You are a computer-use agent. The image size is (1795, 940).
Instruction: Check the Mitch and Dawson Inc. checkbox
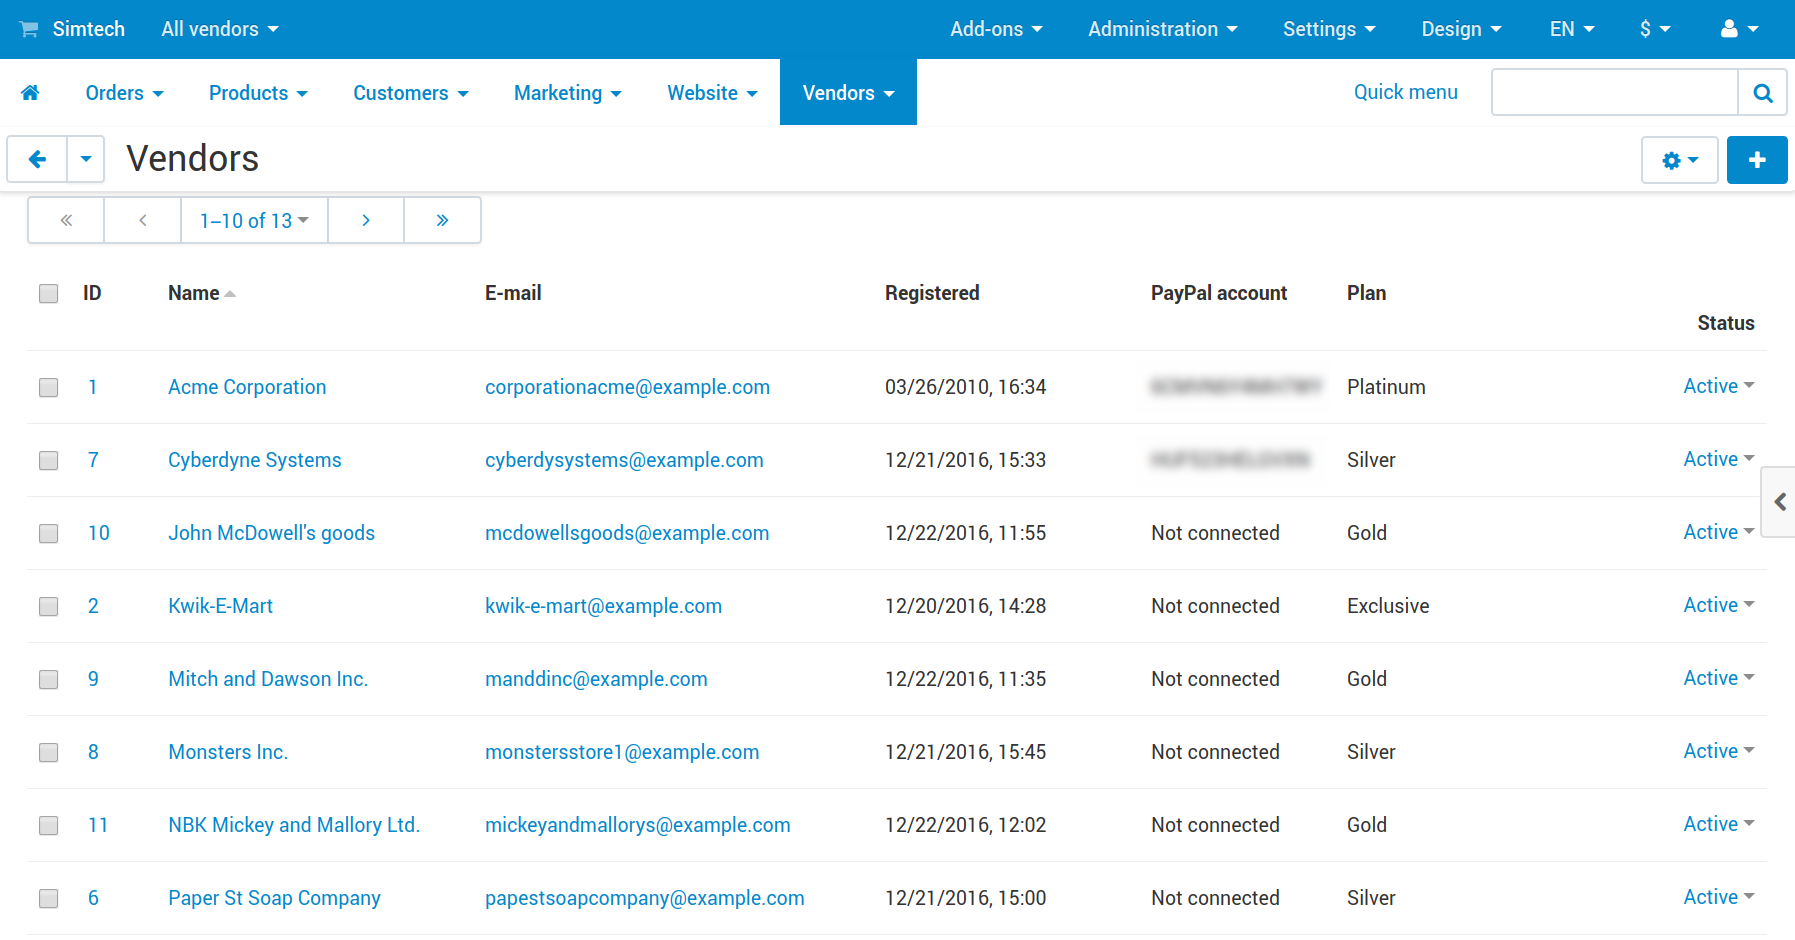48,679
